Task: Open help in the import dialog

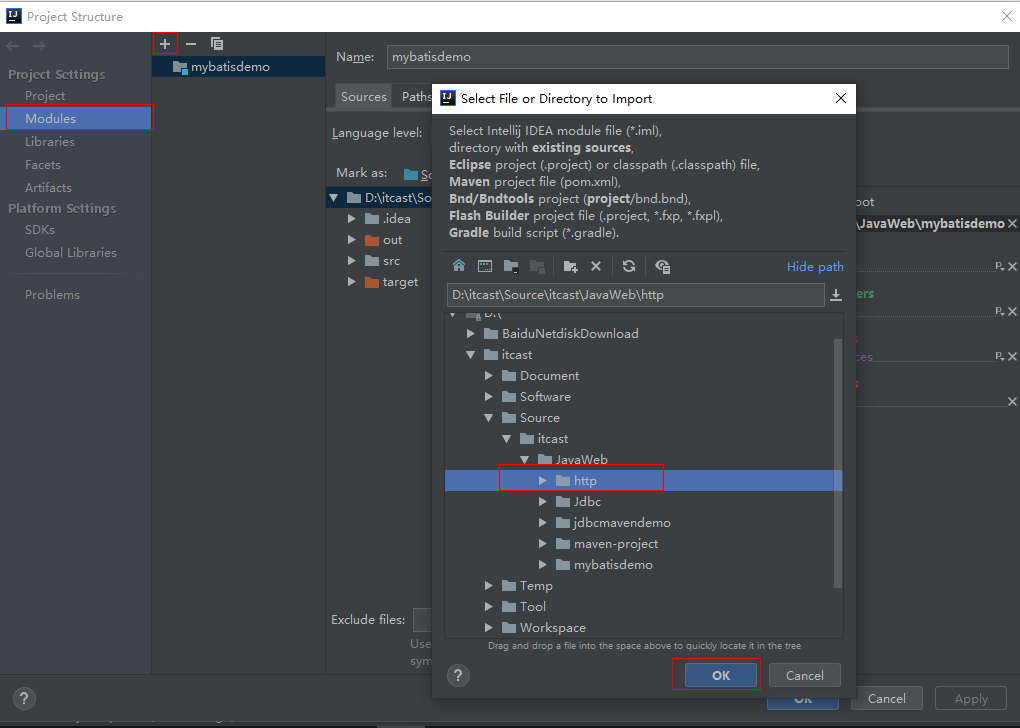Action: [x=458, y=675]
